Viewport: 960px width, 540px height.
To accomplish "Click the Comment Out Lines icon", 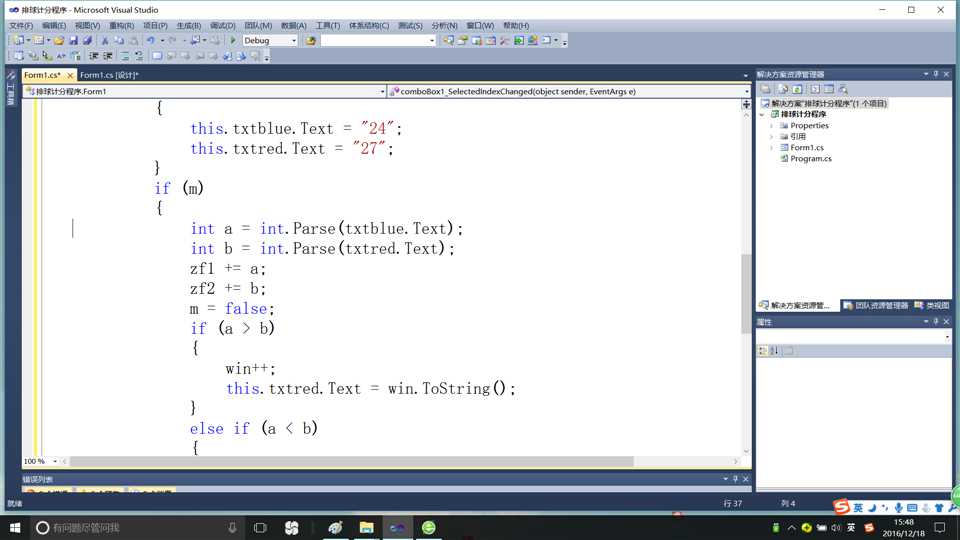I will click(x=125, y=56).
